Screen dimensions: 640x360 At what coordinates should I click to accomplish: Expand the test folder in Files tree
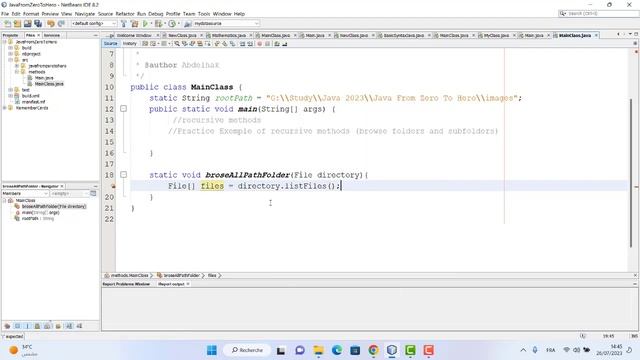(10, 90)
